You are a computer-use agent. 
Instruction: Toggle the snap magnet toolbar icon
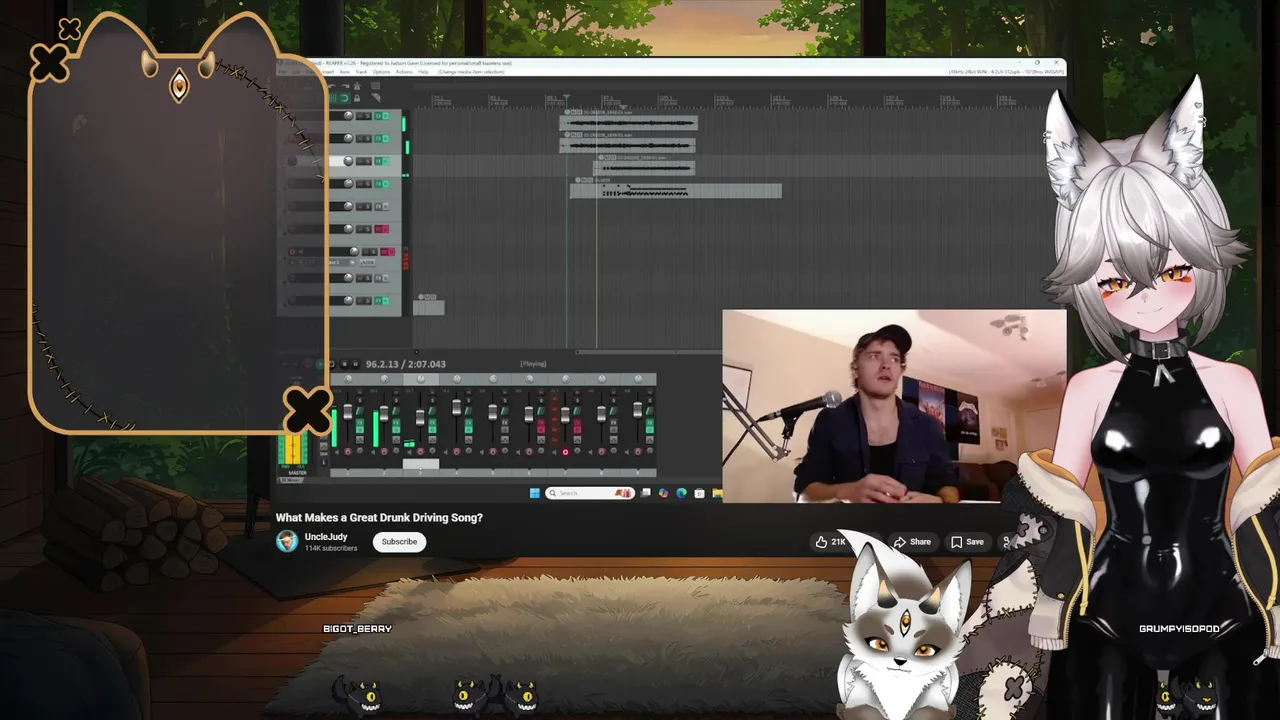(x=344, y=98)
